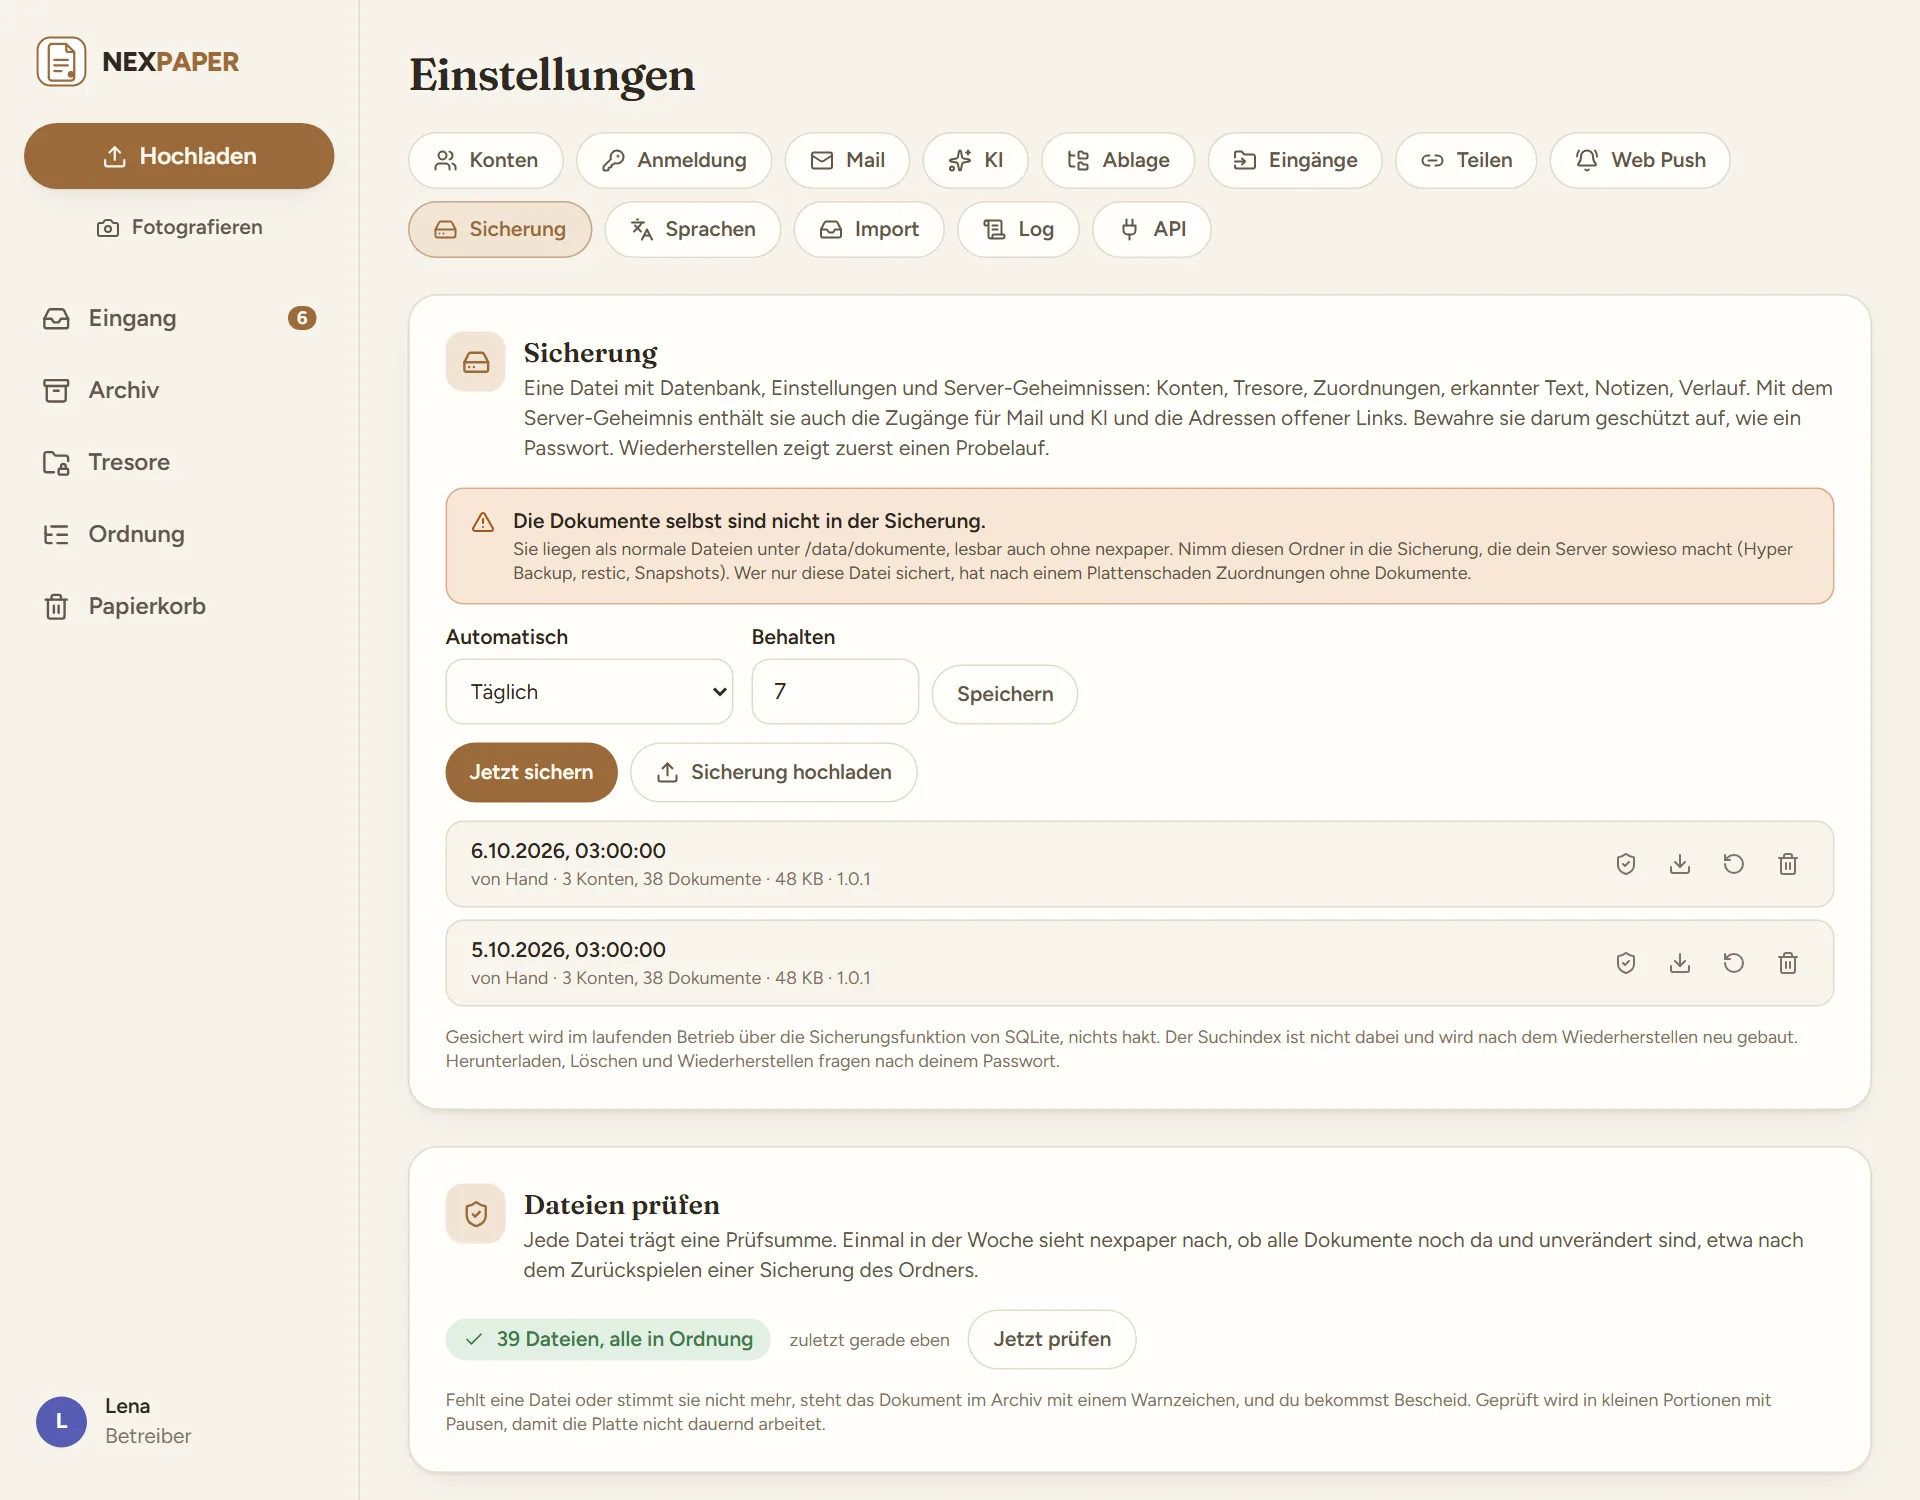Download the 6.10.2026 backup file
Screen dimensions: 1920x1500
click(x=1680, y=864)
